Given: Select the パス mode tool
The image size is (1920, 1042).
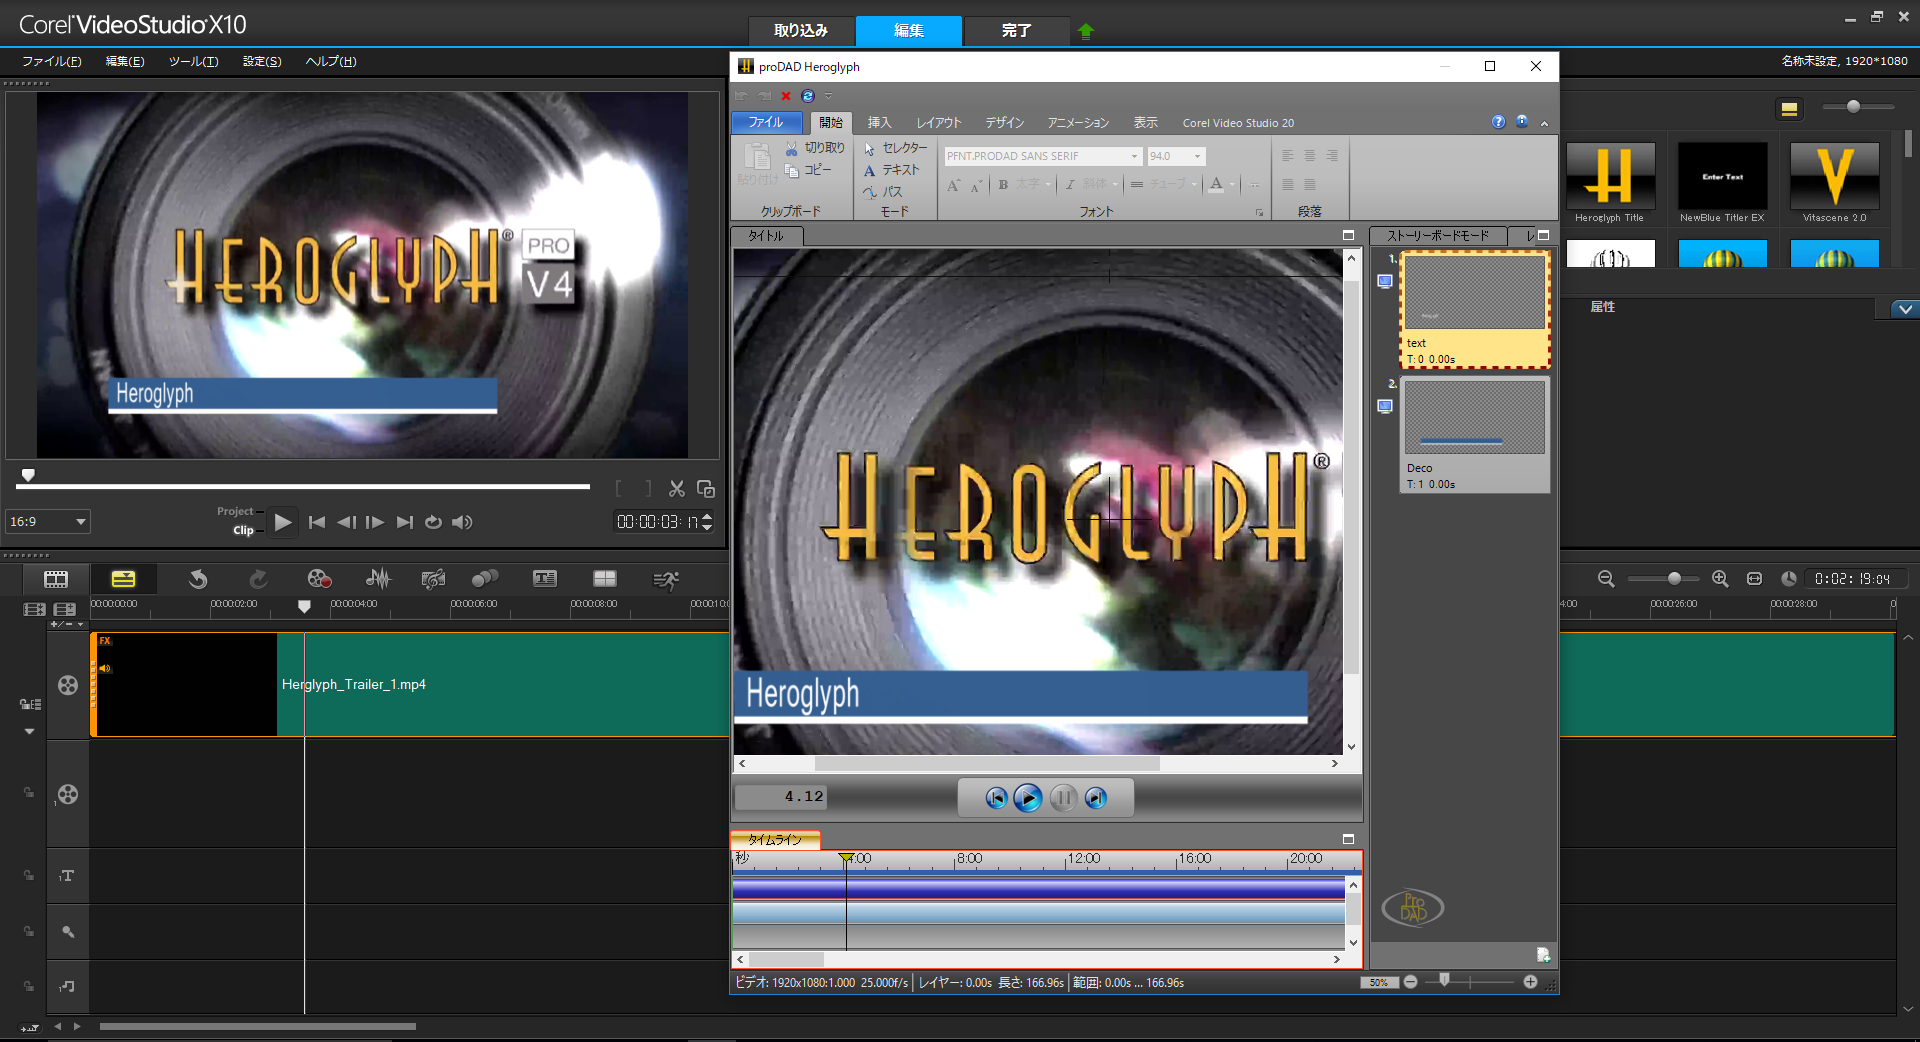Looking at the screenshot, I should 889,192.
